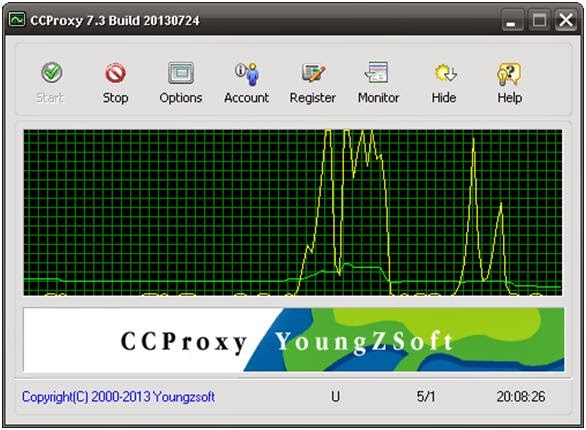The height and width of the screenshot is (430, 586).
Task: Click the 20:08:26 clock in status bar
Action: (521, 396)
